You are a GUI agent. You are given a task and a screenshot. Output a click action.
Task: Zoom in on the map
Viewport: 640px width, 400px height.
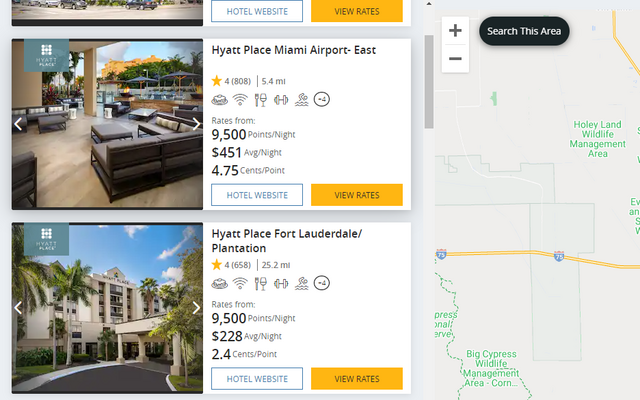455,31
